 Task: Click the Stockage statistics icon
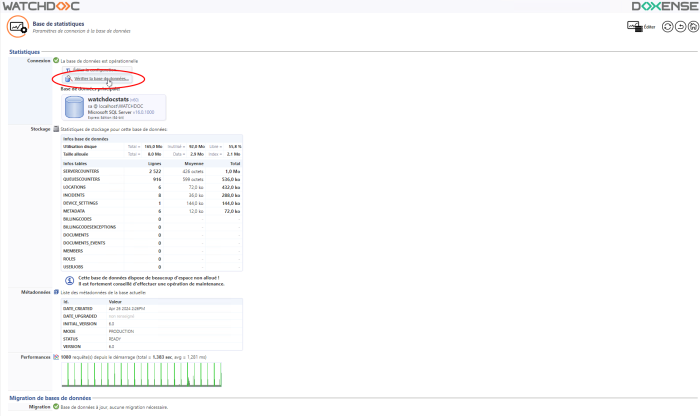point(56,129)
